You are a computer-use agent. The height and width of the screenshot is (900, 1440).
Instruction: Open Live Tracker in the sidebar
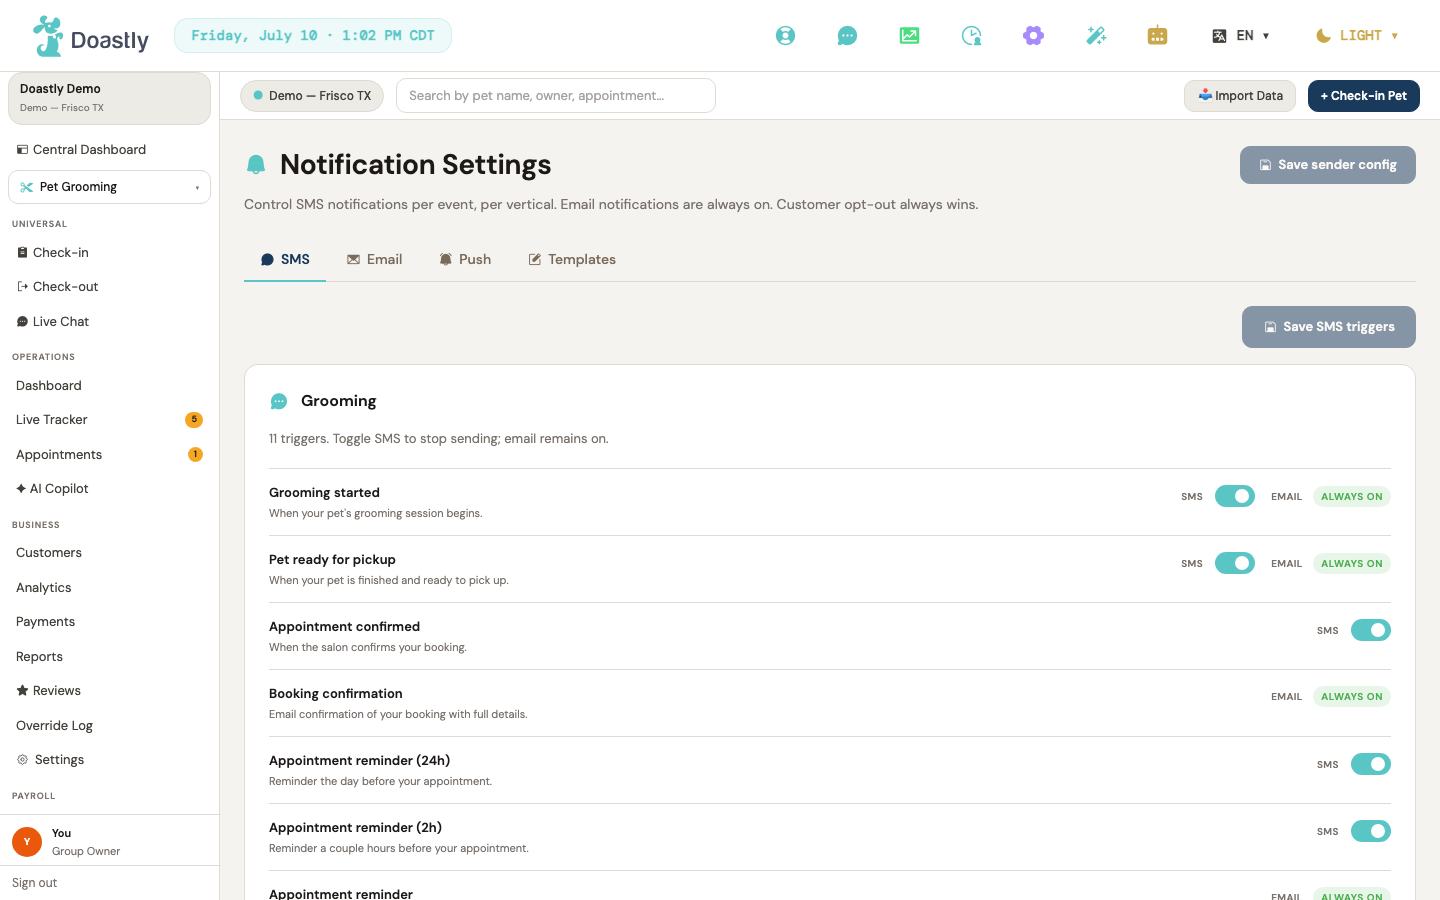(110, 420)
